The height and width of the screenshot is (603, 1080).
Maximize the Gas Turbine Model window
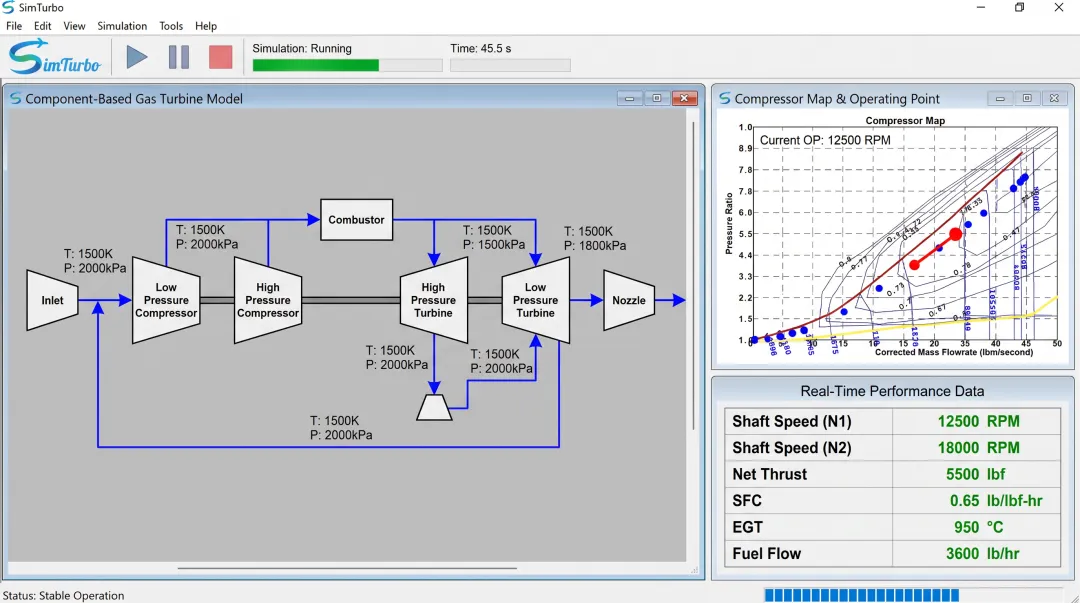point(656,99)
